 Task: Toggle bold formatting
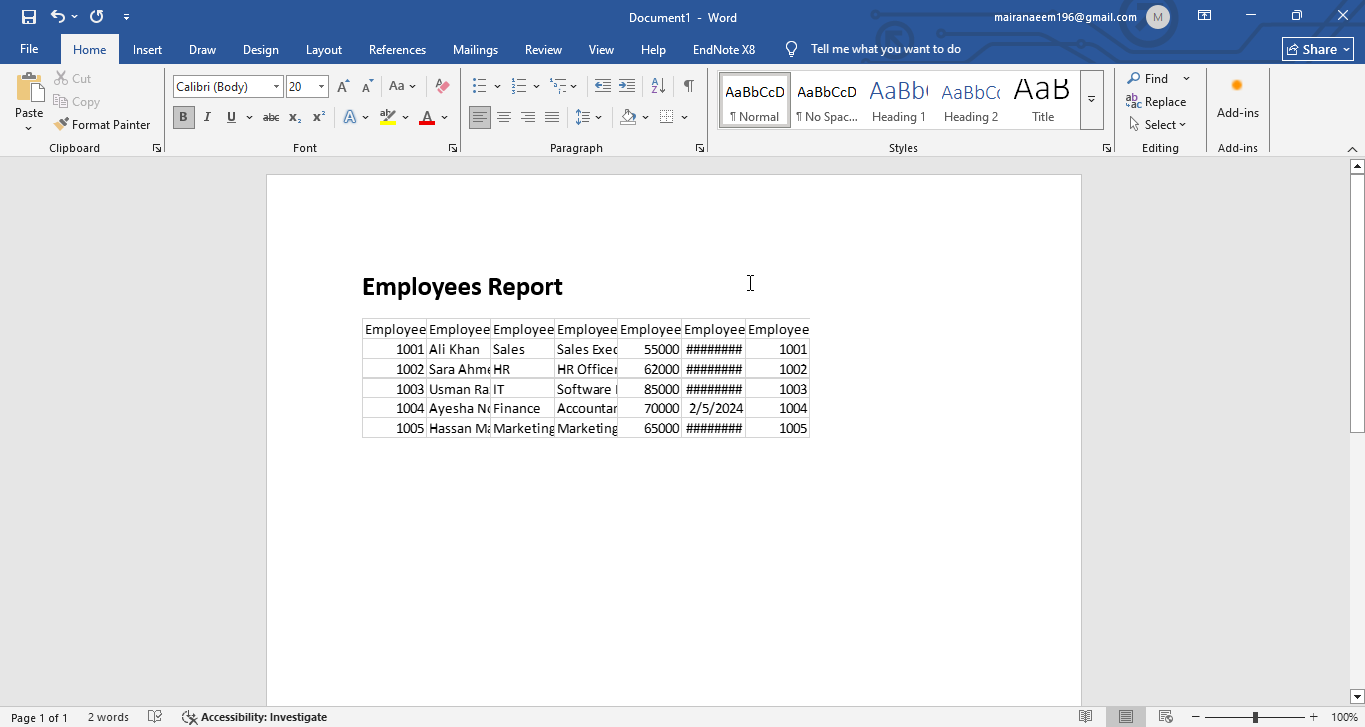tap(183, 117)
